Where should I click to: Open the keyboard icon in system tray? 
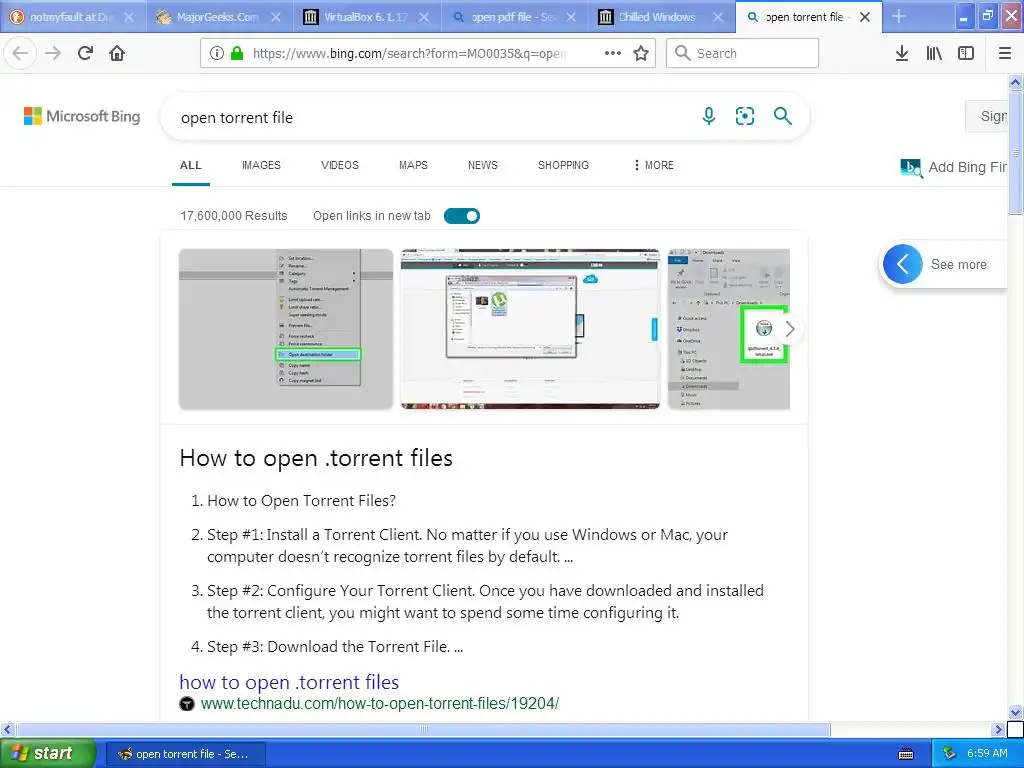906,754
